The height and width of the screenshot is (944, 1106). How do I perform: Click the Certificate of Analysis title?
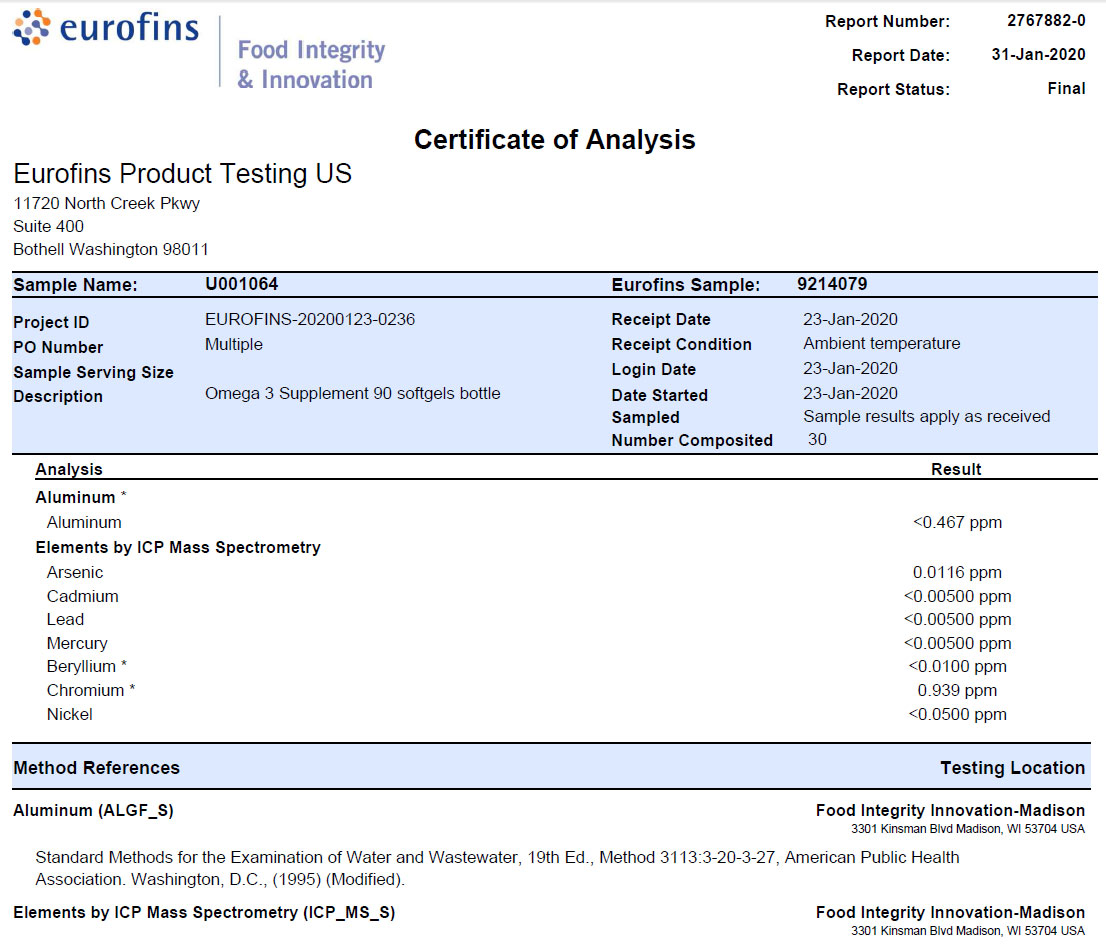553,140
